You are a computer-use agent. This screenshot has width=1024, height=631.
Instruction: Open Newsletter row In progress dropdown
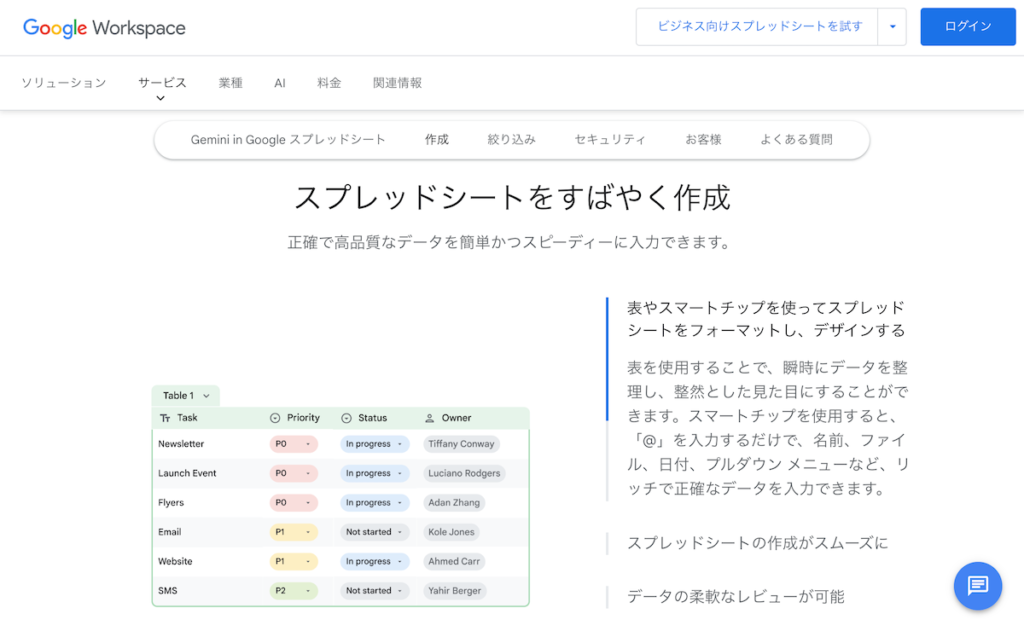tap(374, 444)
